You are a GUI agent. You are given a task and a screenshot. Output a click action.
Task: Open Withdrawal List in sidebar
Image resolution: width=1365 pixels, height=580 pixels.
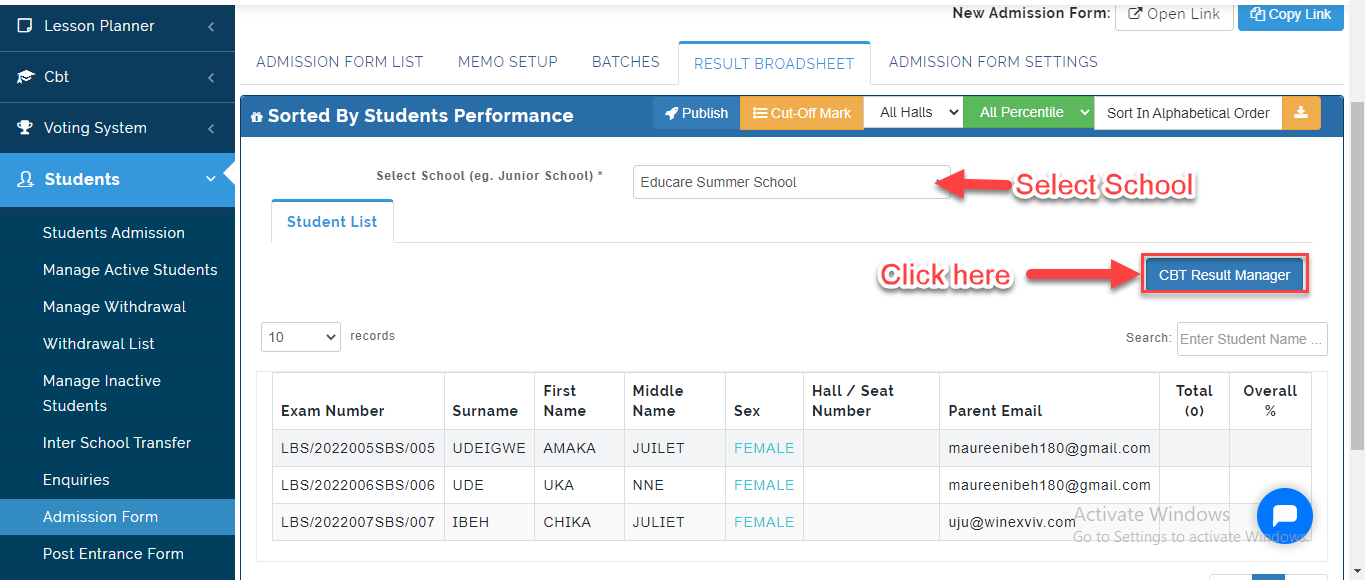[x=99, y=344]
